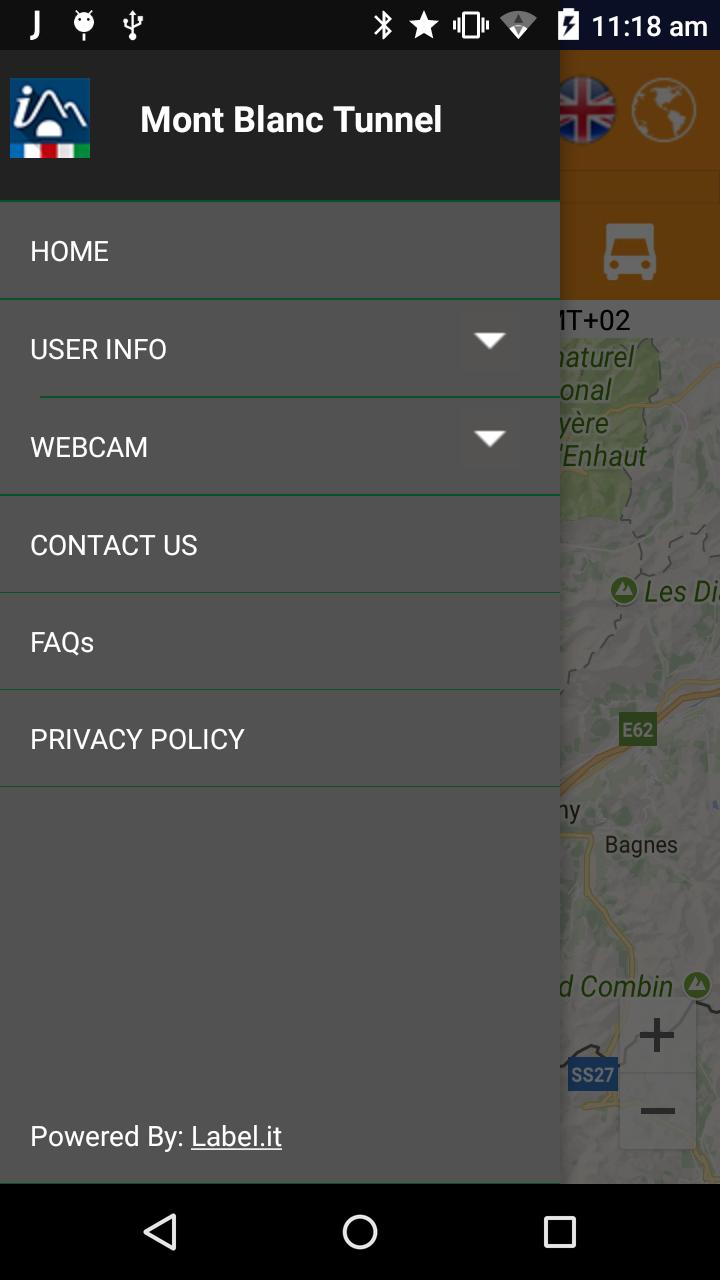Open the recent apps square button
Screen dimensions: 720x1280
point(560,1232)
